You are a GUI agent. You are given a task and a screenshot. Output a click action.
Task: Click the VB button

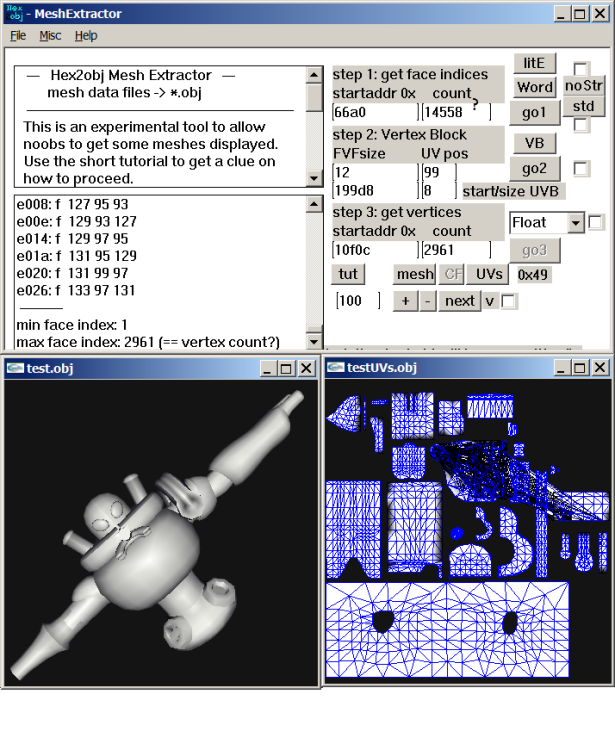534,143
